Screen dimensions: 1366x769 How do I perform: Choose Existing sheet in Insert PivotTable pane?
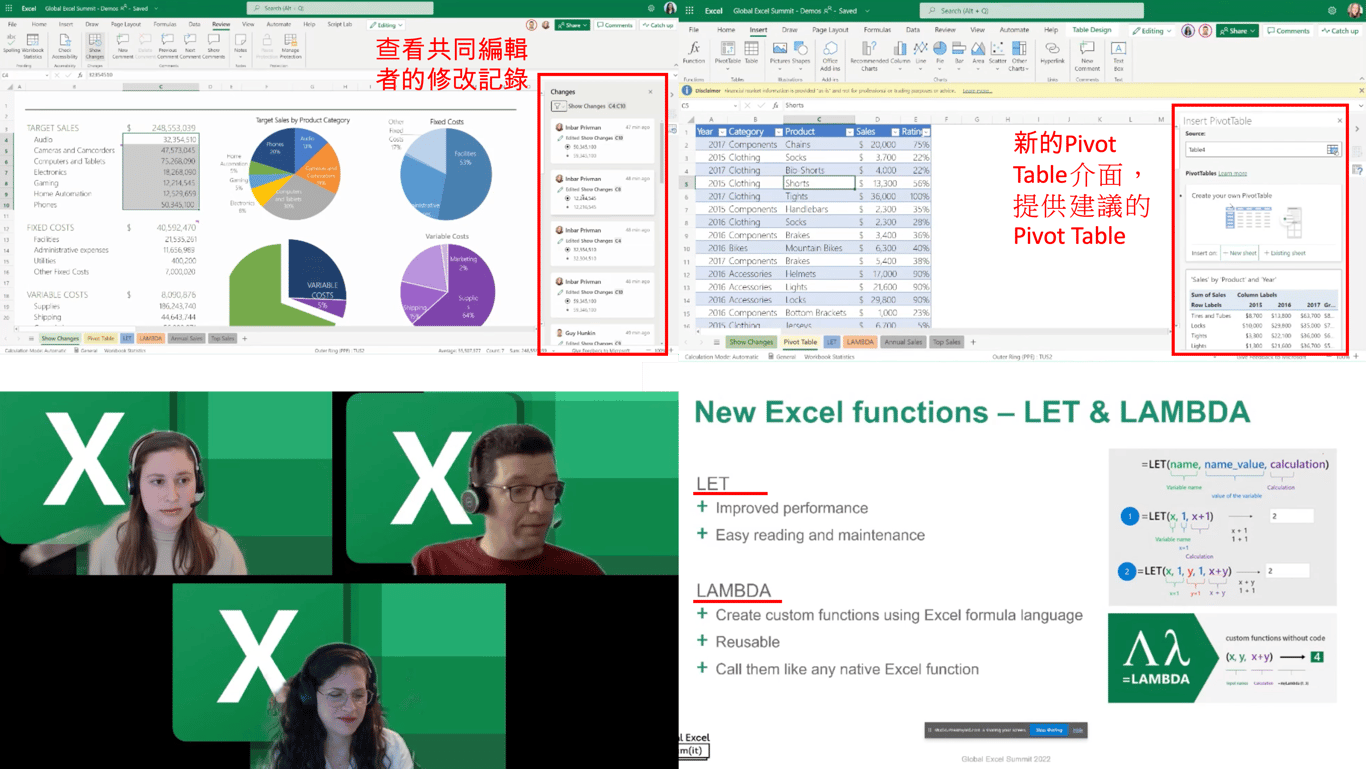(1285, 253)
